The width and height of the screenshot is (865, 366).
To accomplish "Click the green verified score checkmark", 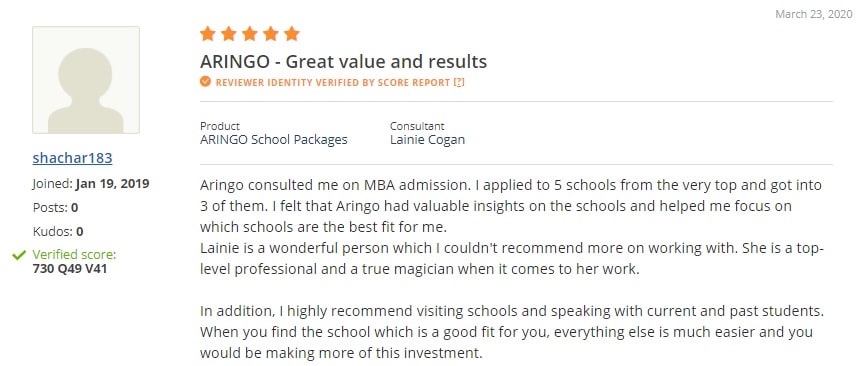I will (19, 255).
